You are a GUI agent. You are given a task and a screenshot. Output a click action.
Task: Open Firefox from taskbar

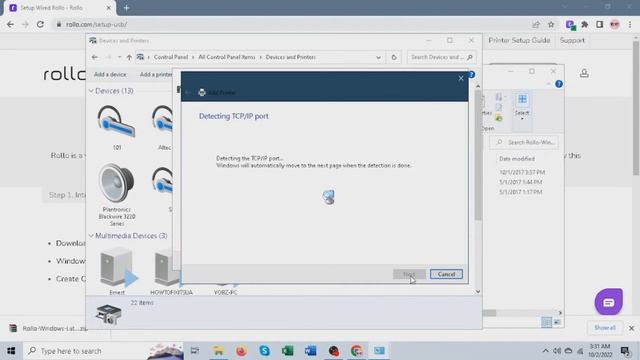[x=241, y=351]
